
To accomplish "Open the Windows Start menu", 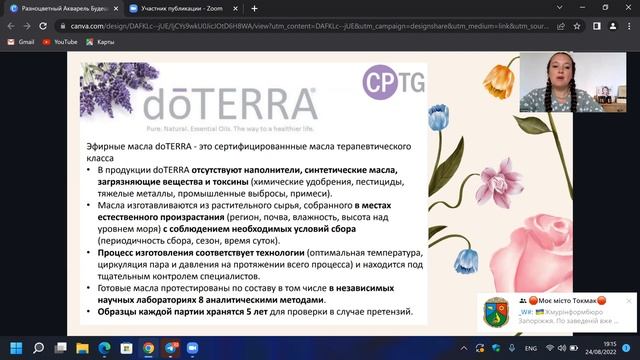I will pyautogui.click(x=16, y=348).
